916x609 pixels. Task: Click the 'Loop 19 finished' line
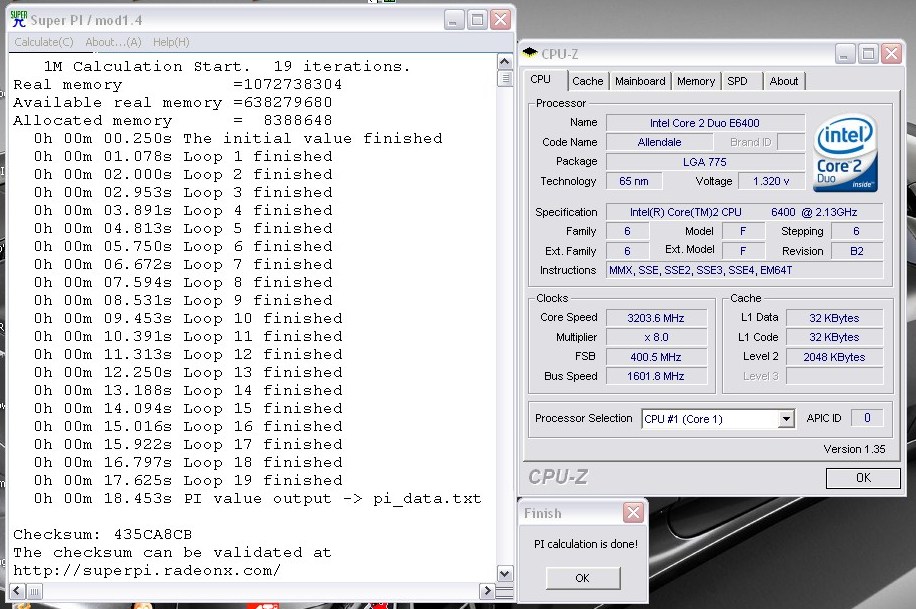click(188, 480)
